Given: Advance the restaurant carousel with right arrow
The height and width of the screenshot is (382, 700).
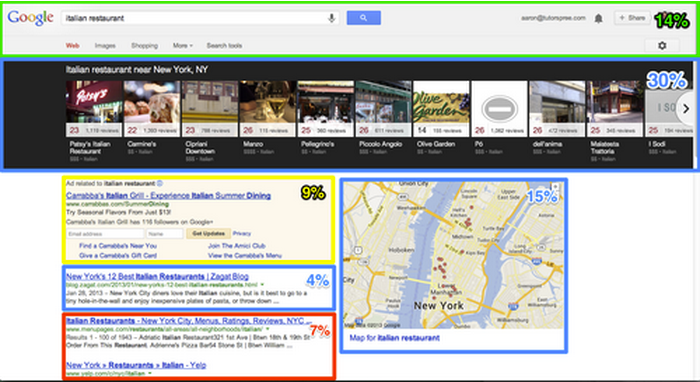Looking at the screenshot, I should click(686, 108).
